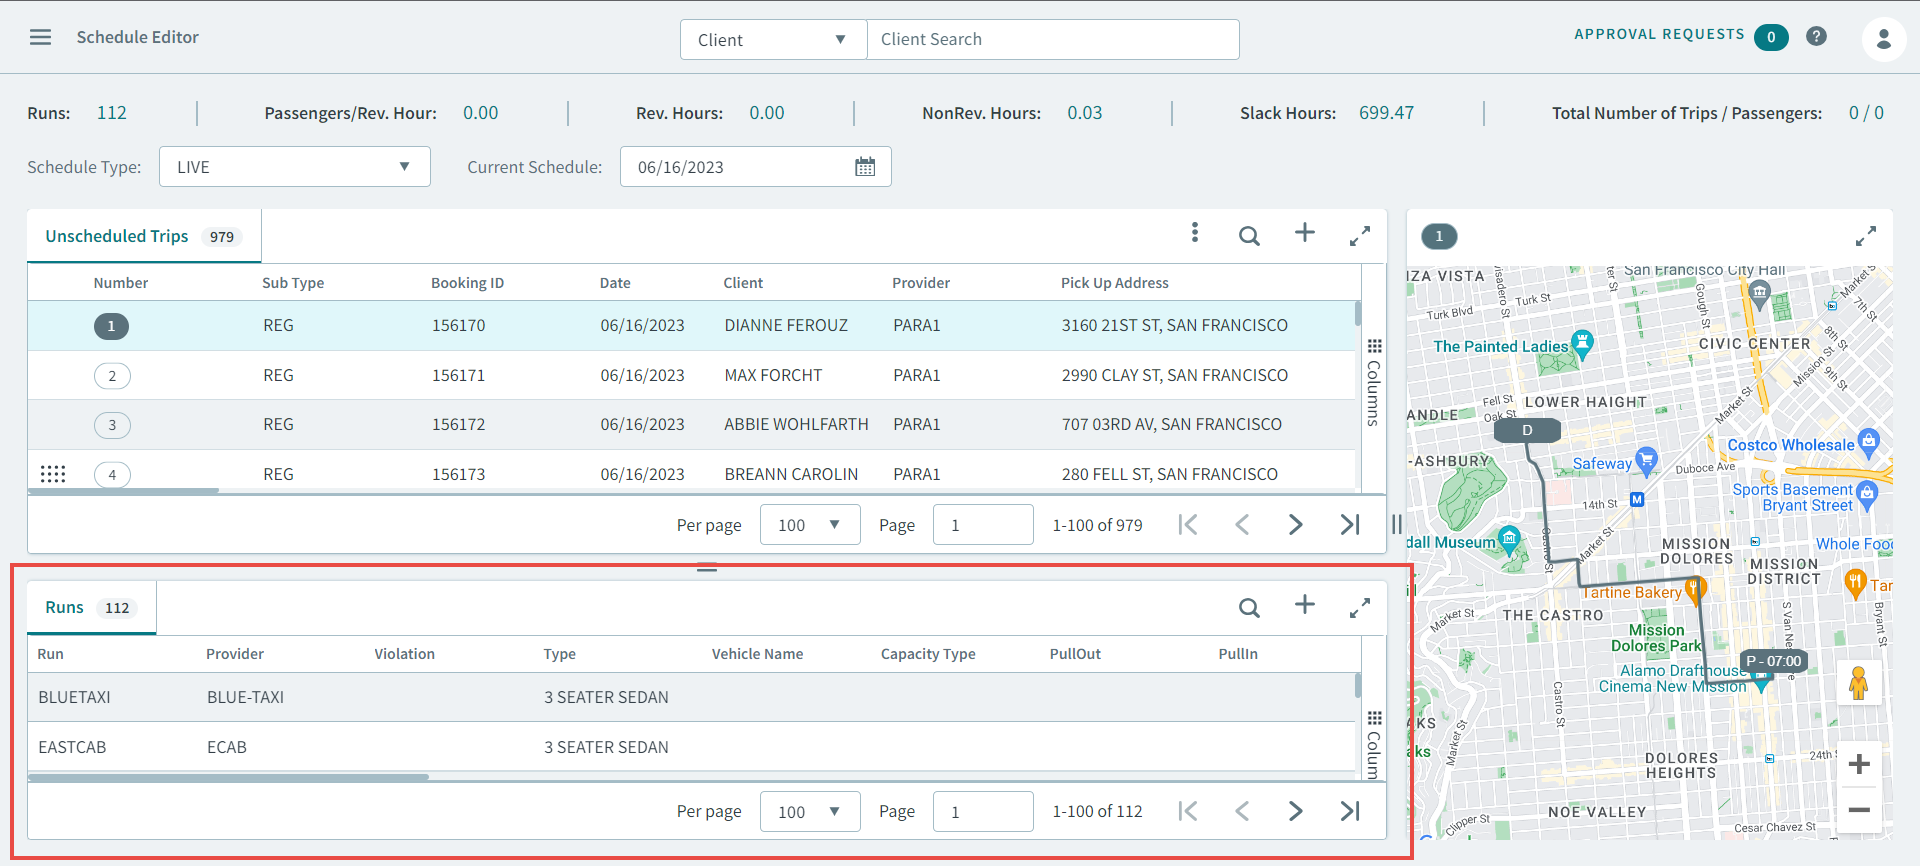Search within the Runs panel

point(1249,607)
